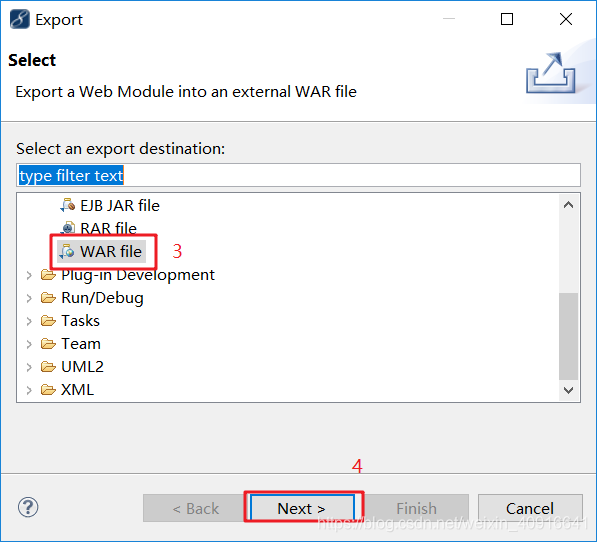The height and width of the screenshot is (542, 597).
Task: Expand the Run/Debug category
Action: 29,298
